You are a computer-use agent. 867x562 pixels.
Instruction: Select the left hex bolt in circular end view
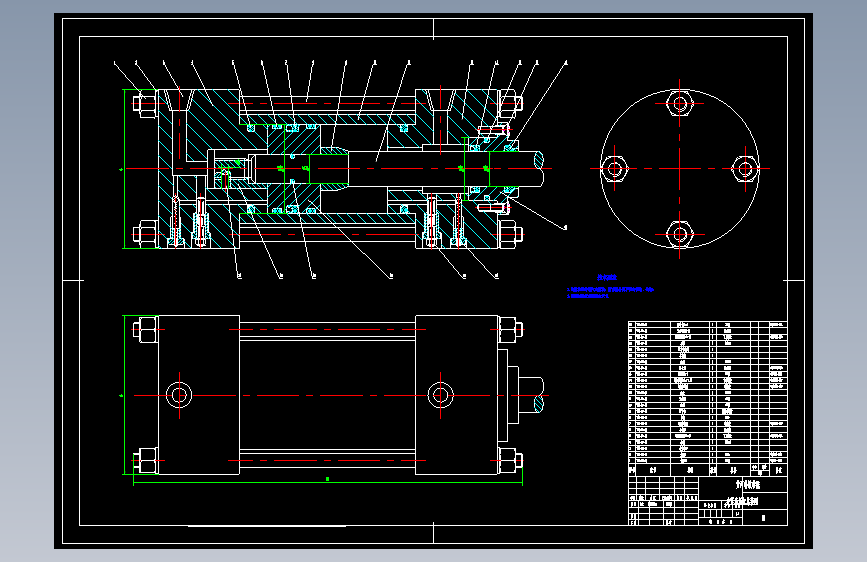(x=614, y=169)
